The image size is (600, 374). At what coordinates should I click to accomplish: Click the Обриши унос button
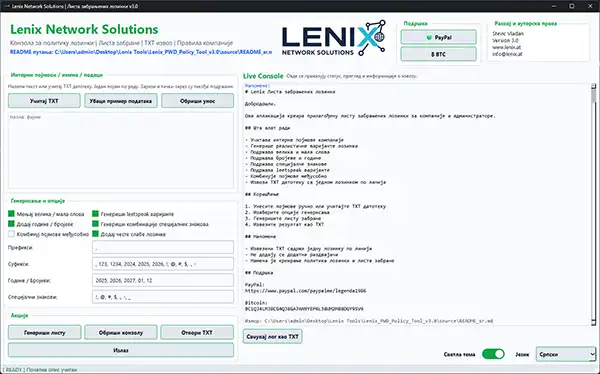click(197, 101)
